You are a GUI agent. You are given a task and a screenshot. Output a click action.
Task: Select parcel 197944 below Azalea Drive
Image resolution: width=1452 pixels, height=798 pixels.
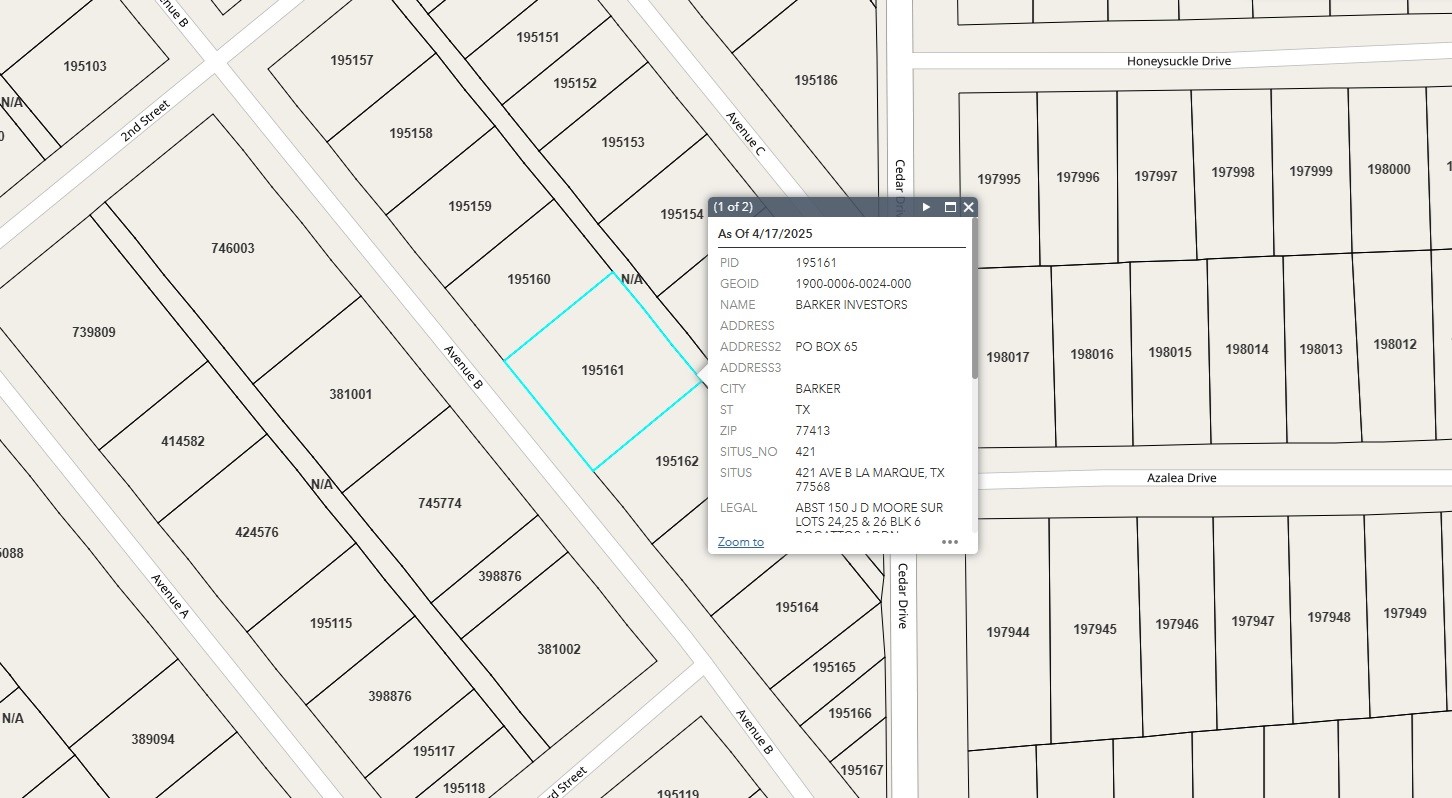(1007, 633)
